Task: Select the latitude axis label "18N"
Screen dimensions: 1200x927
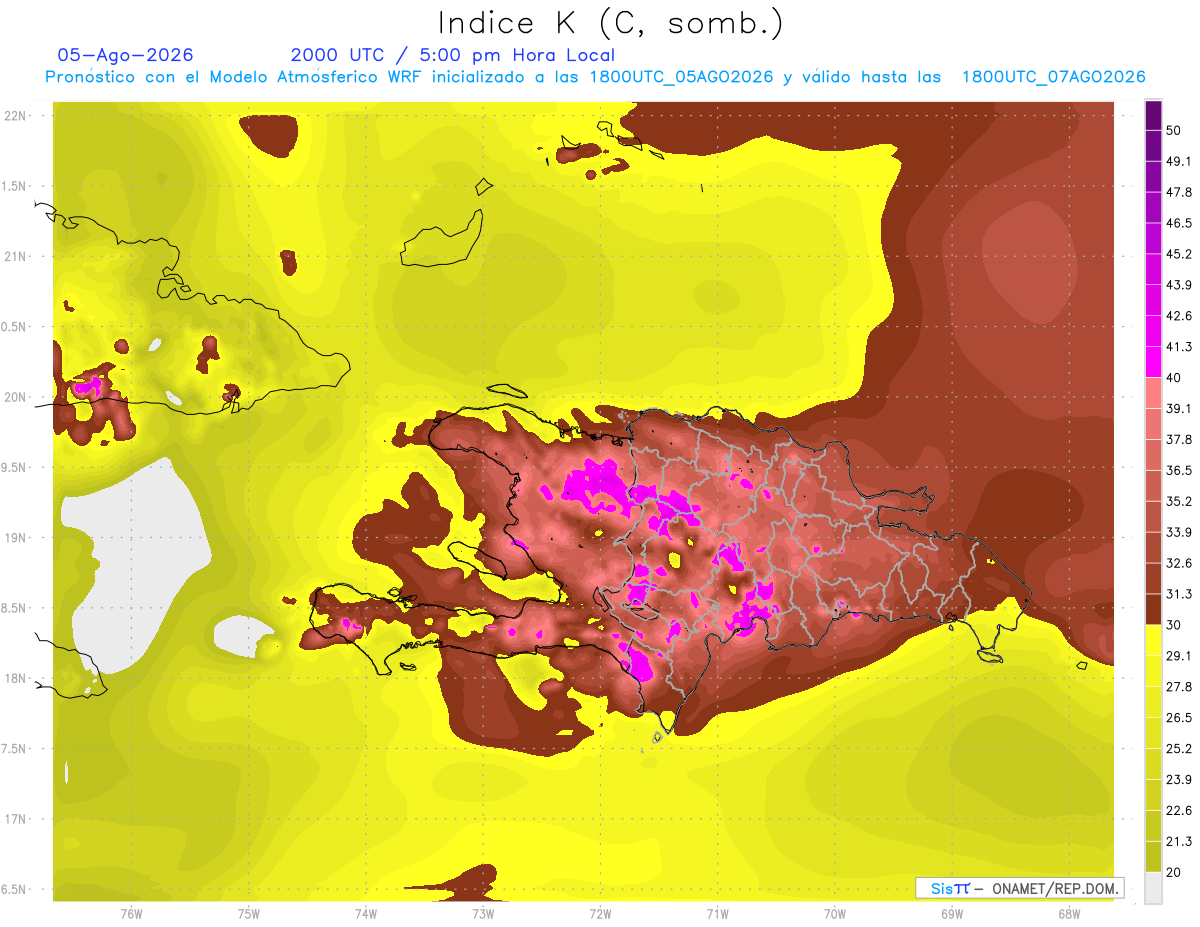Action: click(x=16, y=678)
